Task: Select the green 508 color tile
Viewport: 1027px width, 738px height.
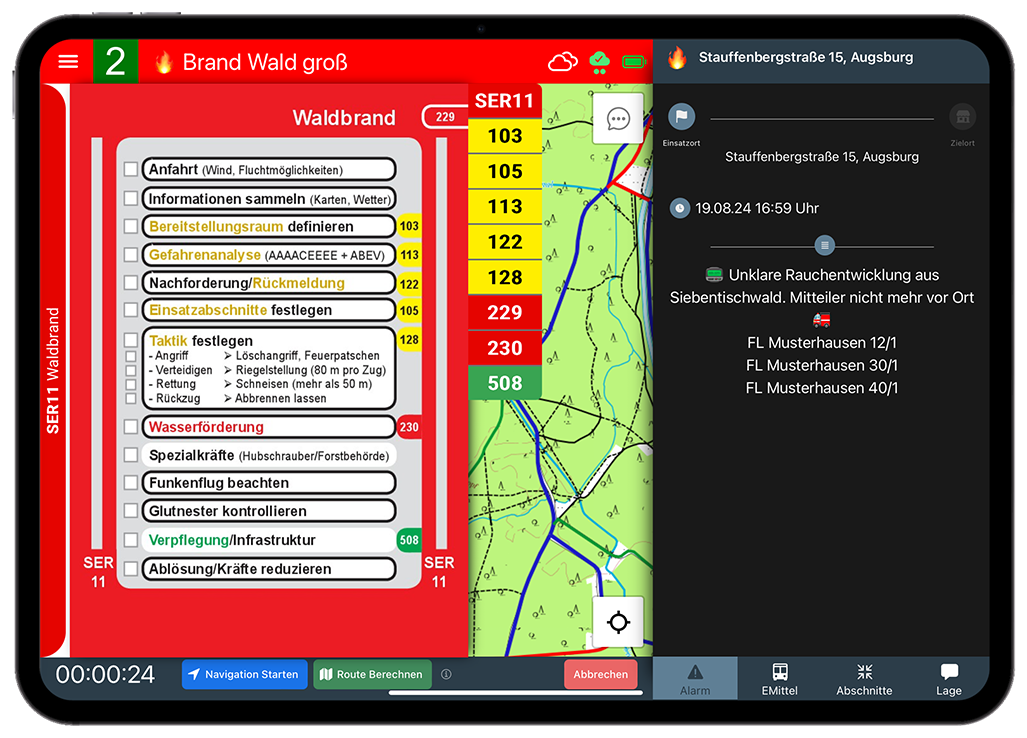Action: coord(505,383)
